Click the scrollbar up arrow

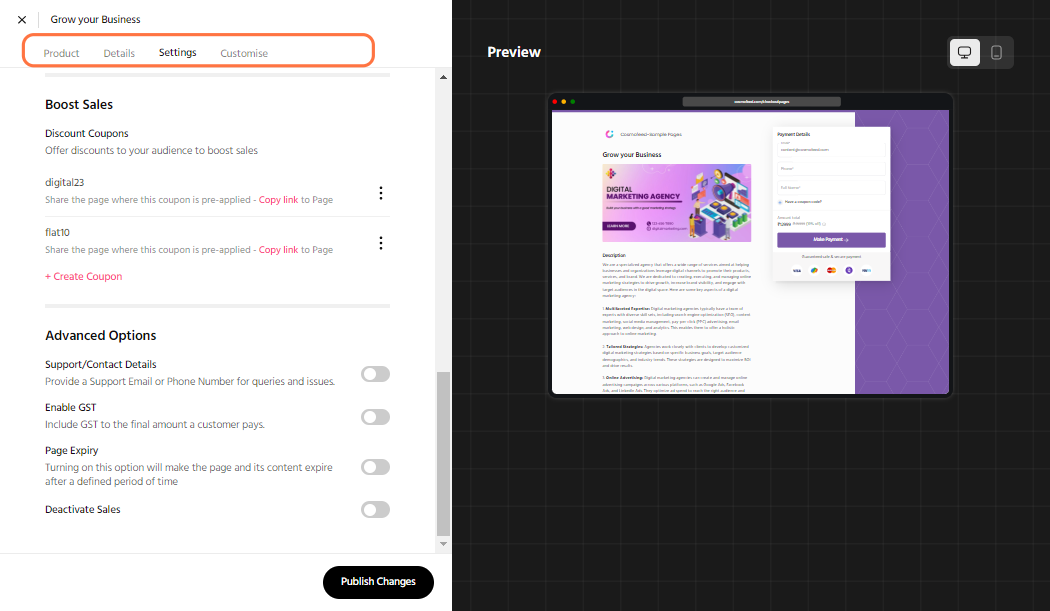pyautogui.click(x=443, y=77)
